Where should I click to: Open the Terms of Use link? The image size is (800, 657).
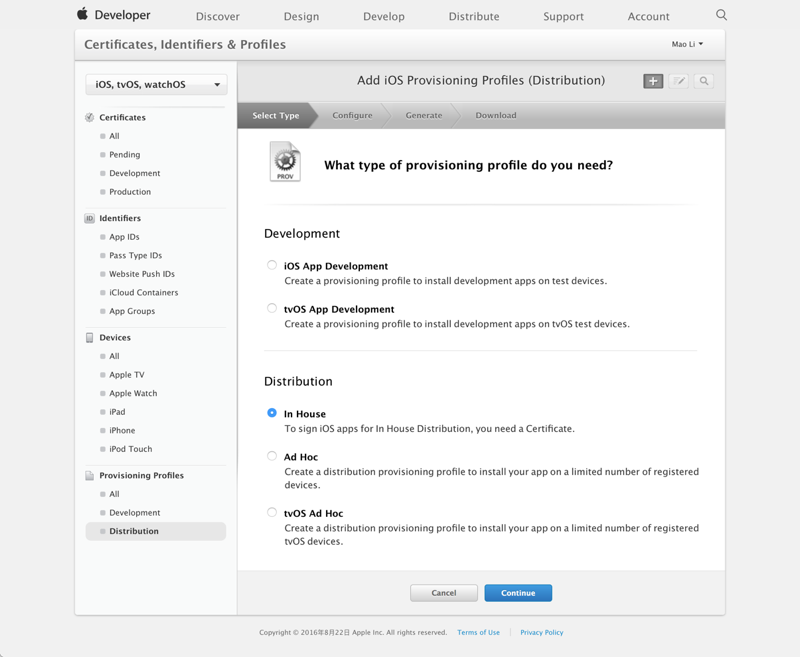click(x=479, y=633)
